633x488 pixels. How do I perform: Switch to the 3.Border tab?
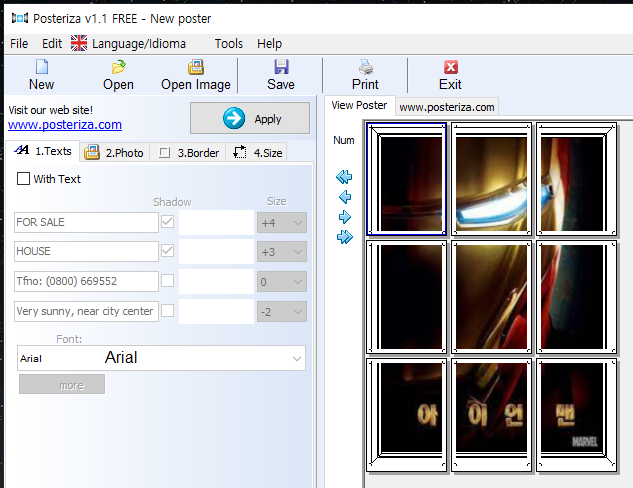pos(188,153)
